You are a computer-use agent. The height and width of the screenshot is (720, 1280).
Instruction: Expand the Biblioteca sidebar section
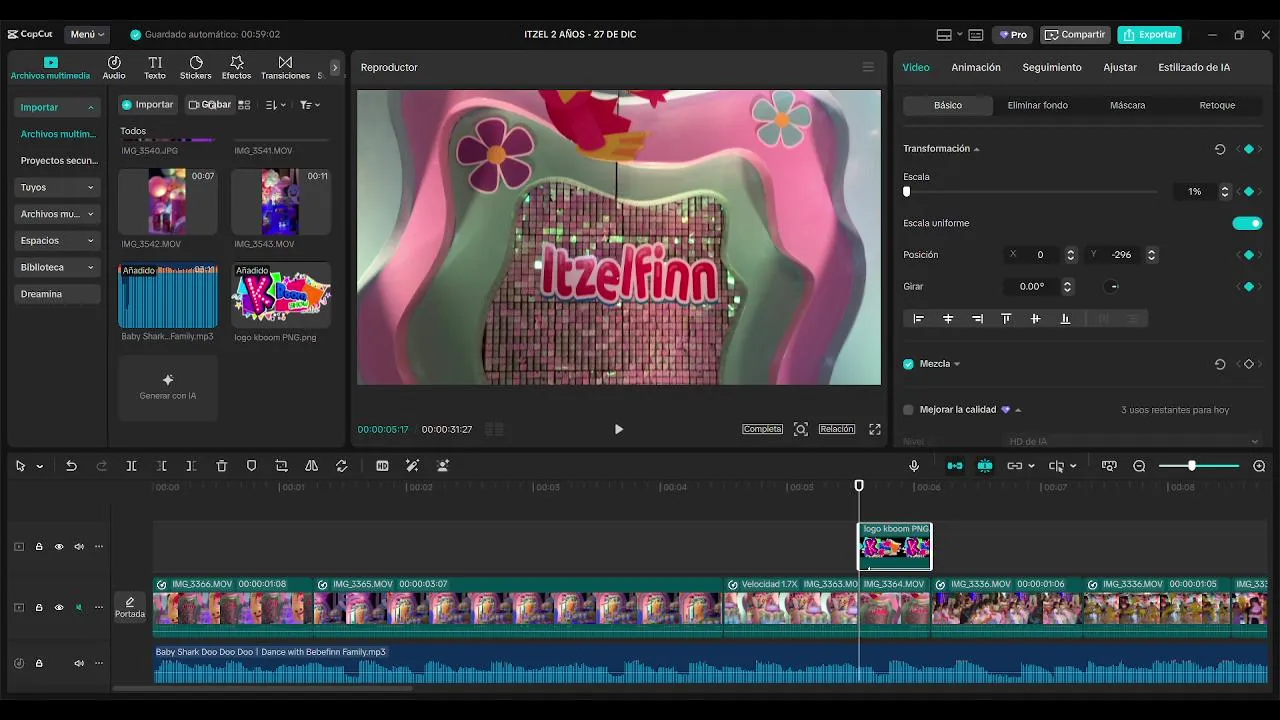pos(57,267)
